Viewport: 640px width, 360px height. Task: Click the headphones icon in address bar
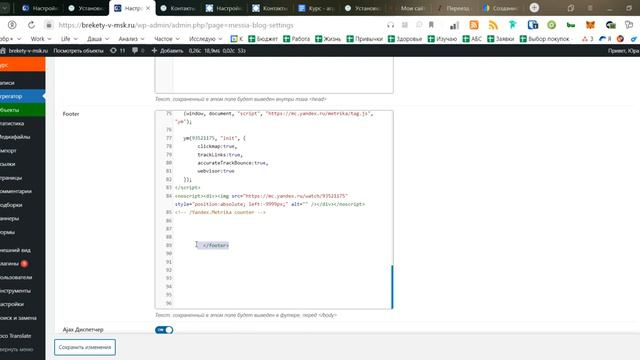(391, 25)
